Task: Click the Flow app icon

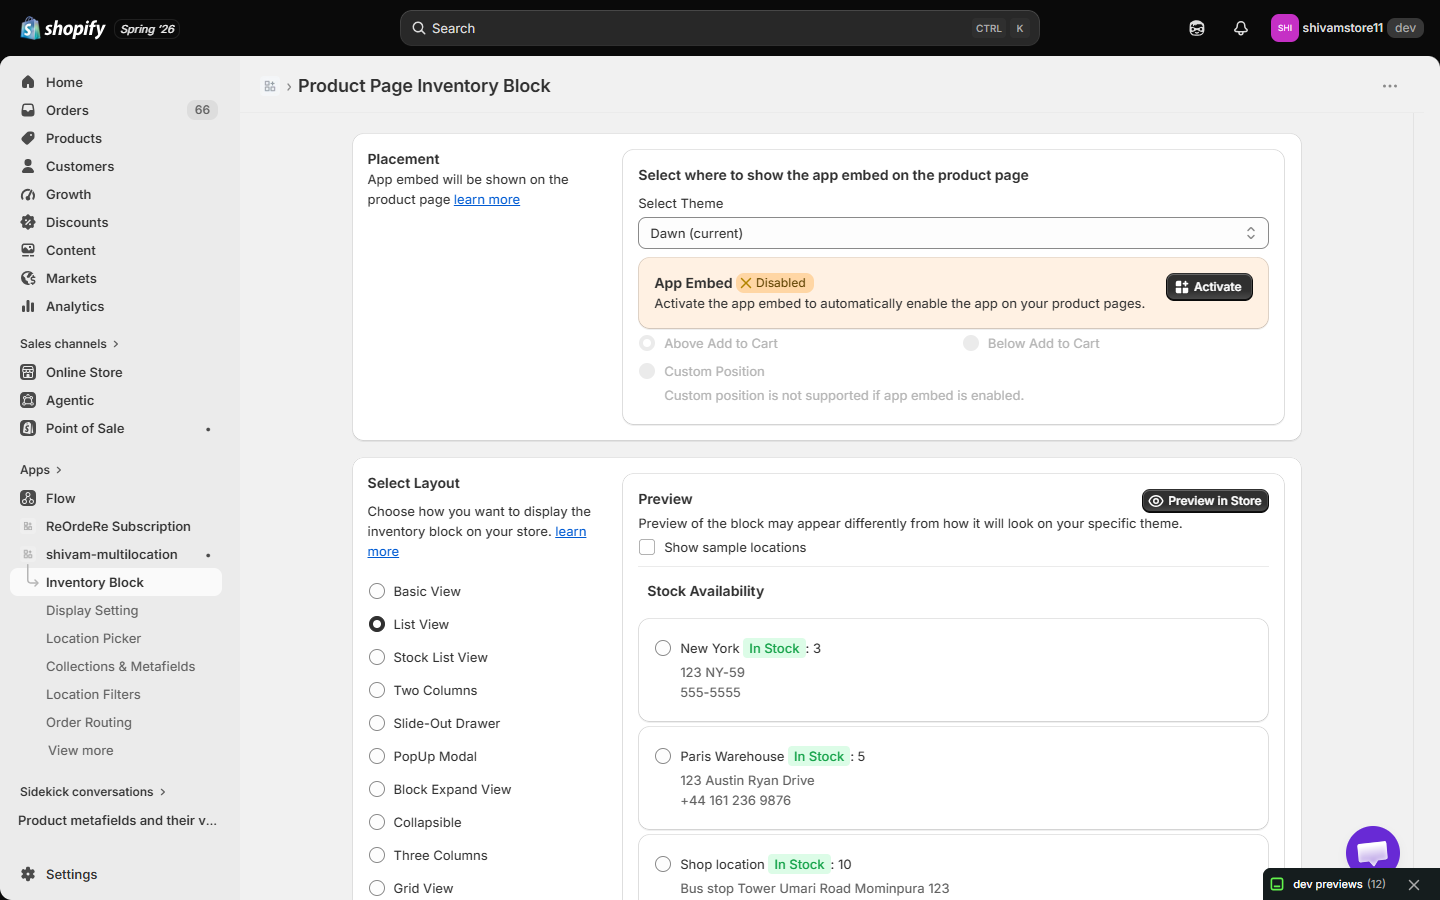Action: pyautogui.click(x=28, y=498)
